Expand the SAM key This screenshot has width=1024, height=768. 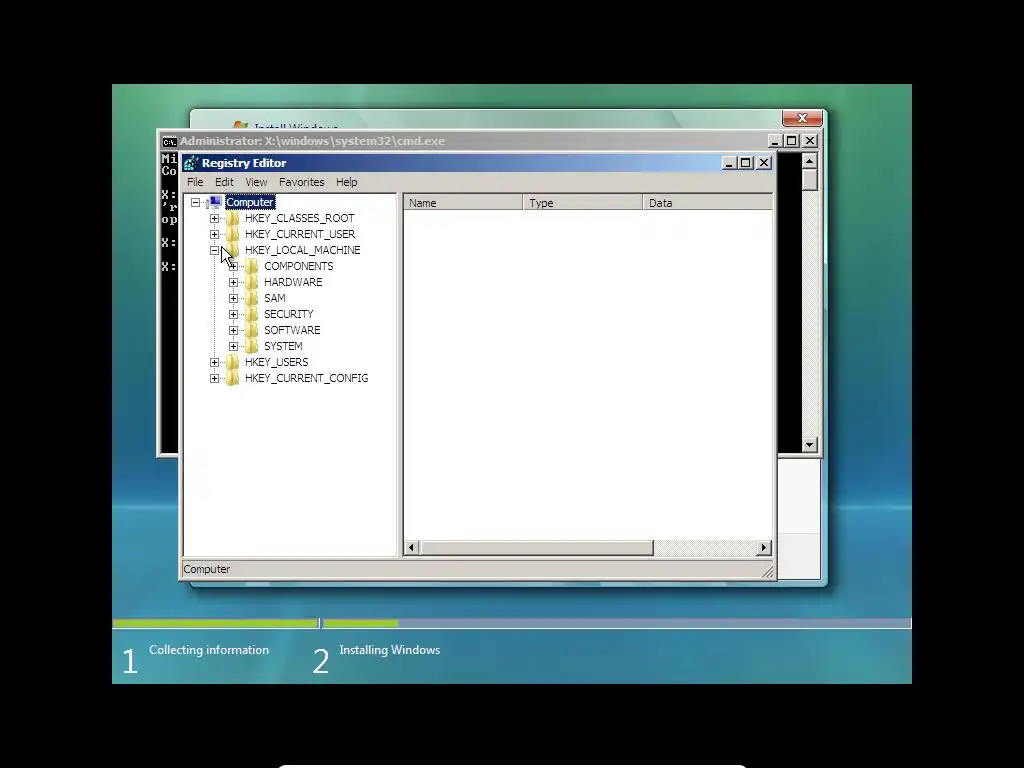pos(233,298)
